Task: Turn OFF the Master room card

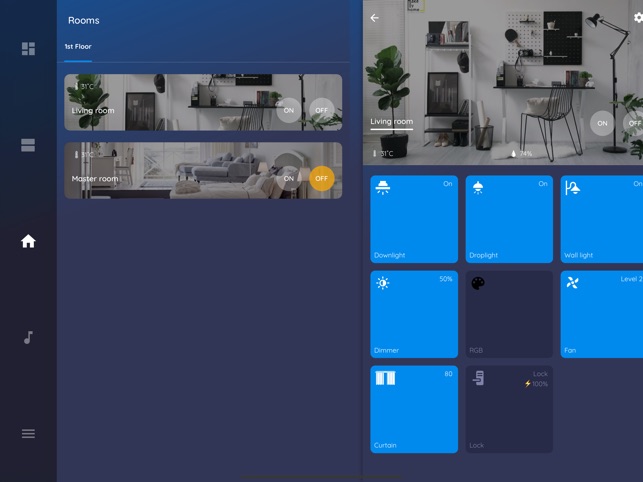Action: pyautogui.click(x=321, y=178)
